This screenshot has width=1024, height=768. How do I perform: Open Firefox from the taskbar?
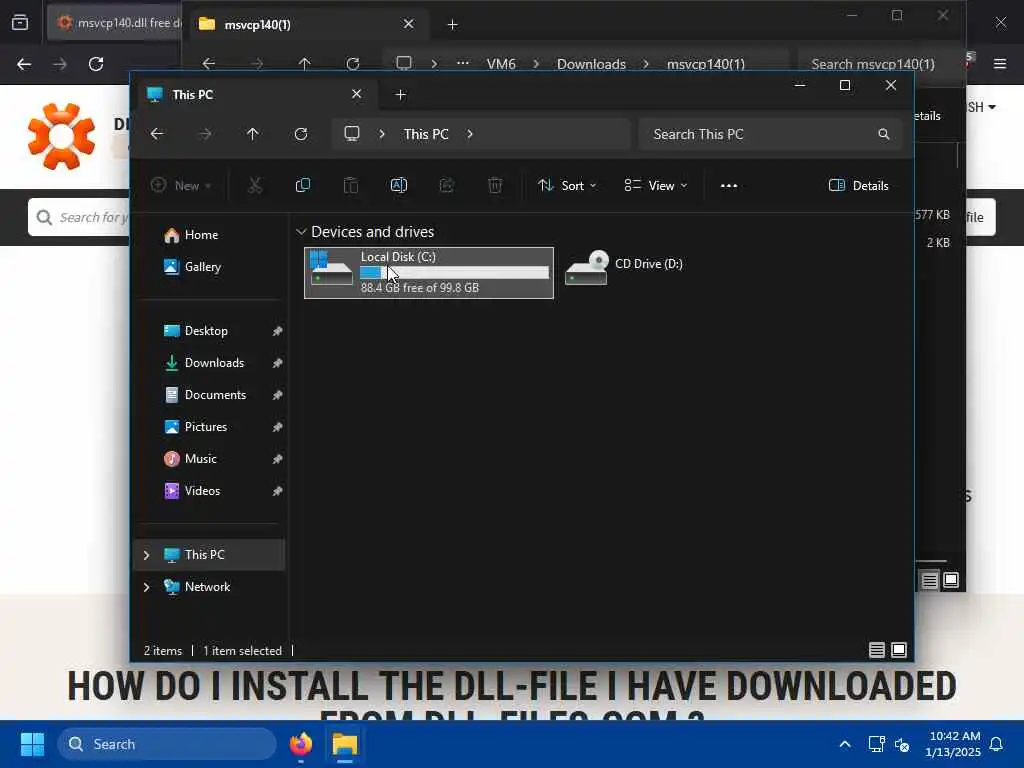(x=301, y=744)
